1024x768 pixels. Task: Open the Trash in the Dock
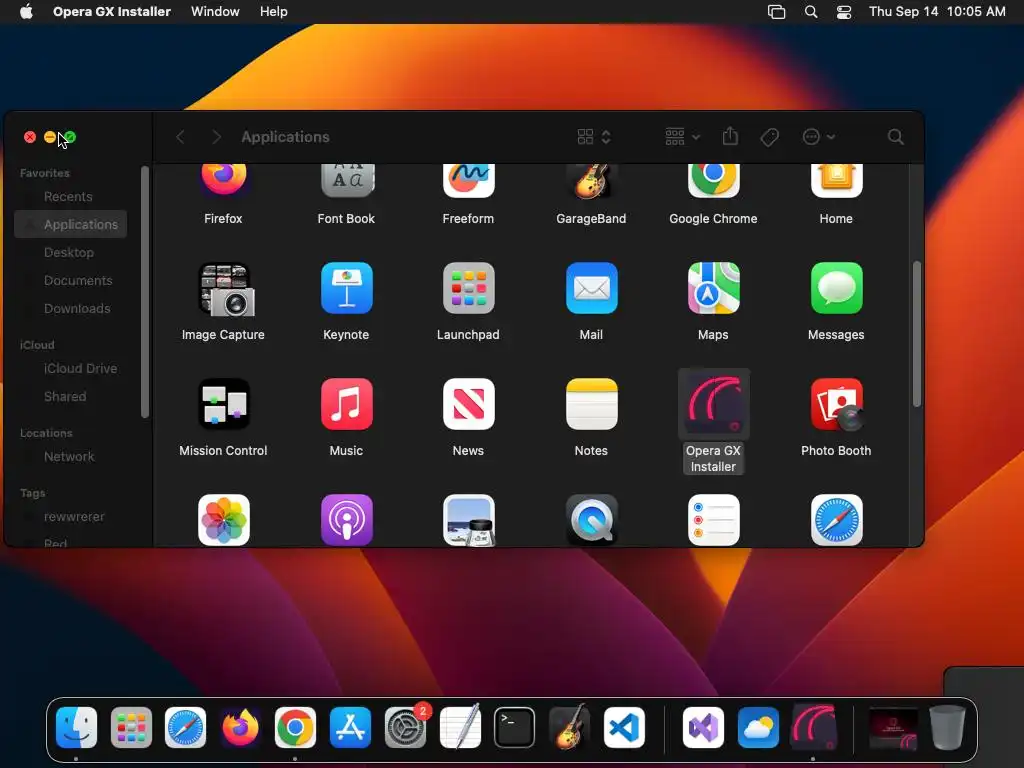[x=948, y=727]
